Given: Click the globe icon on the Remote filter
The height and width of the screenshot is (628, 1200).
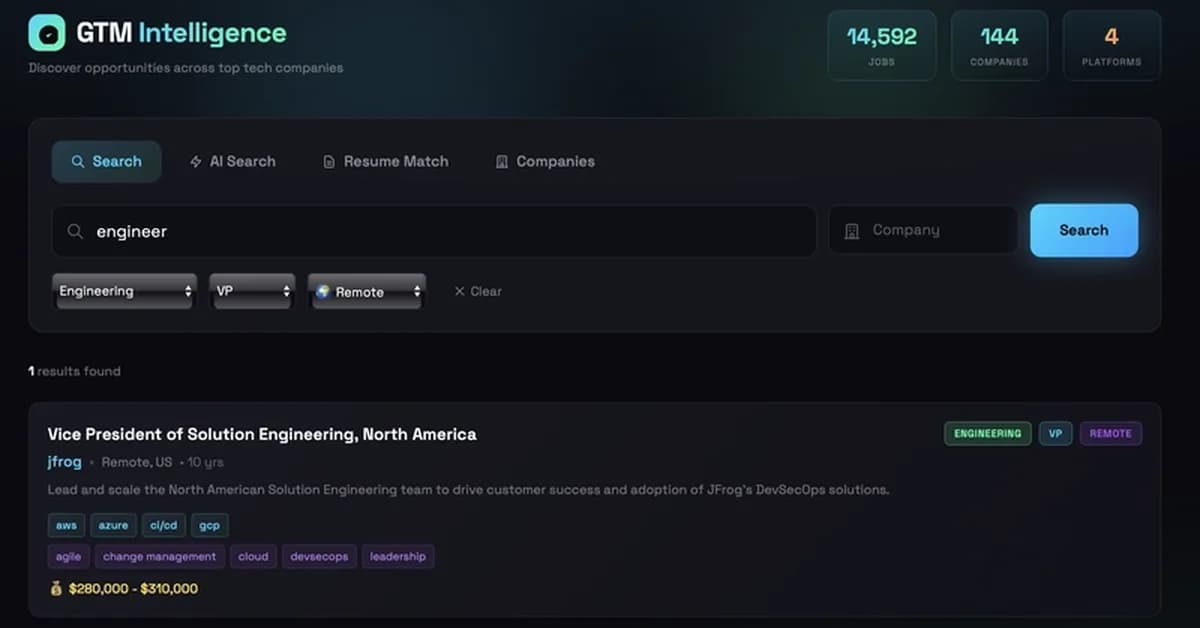Looking at the screenshot, I should coord(324,291).
